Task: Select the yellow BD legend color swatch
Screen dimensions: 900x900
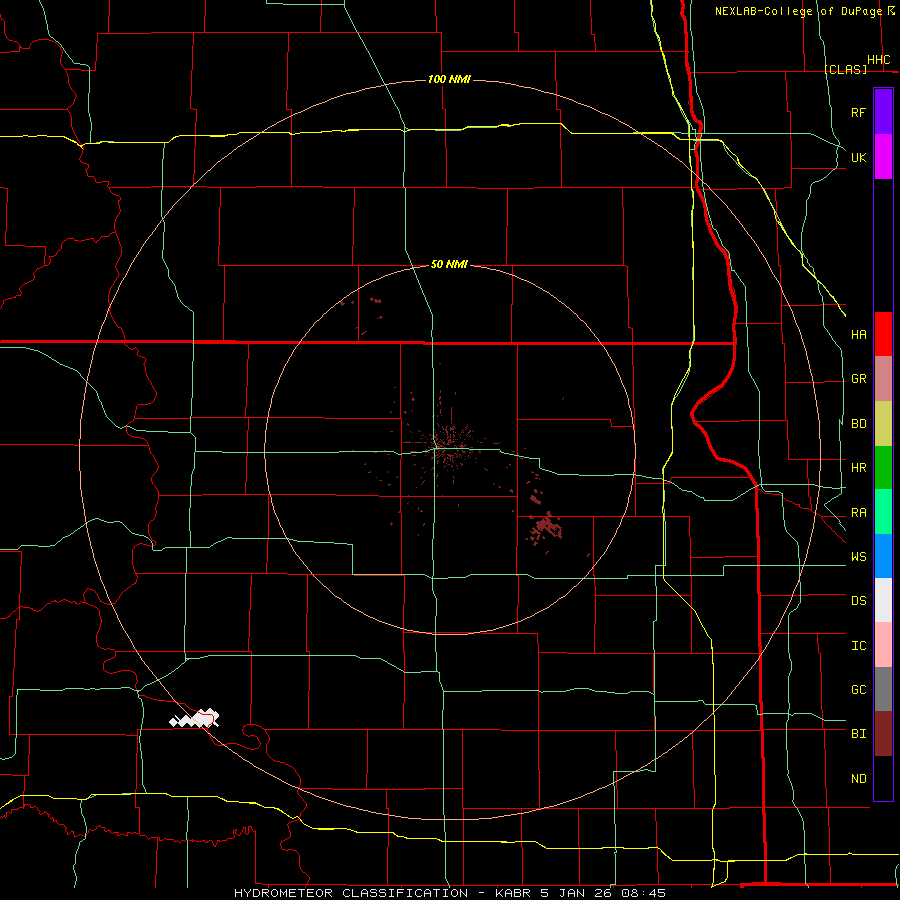Action: pos(883,424)
